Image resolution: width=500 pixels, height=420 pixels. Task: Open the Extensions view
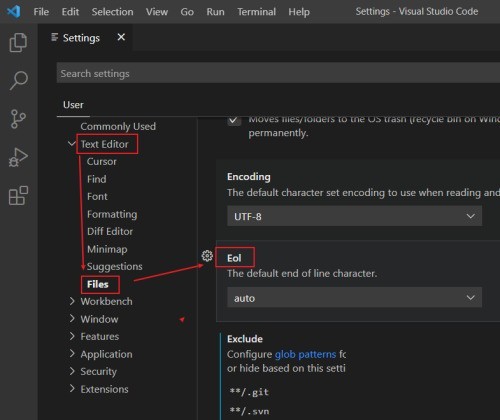(18, 196)
